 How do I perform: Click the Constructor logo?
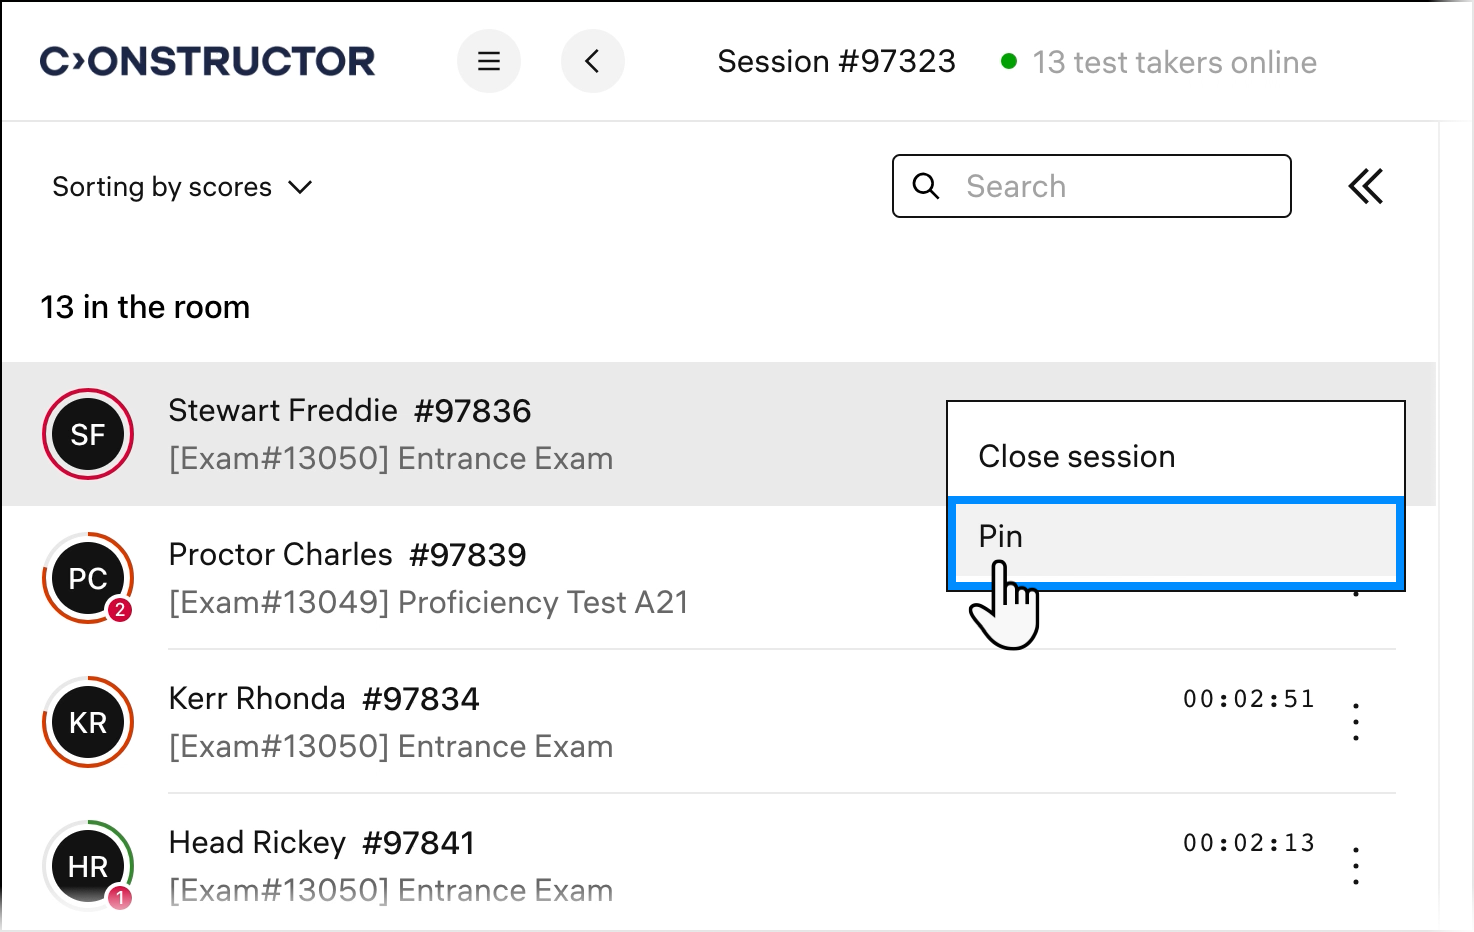pyautogui.click(x=207, y=62)
